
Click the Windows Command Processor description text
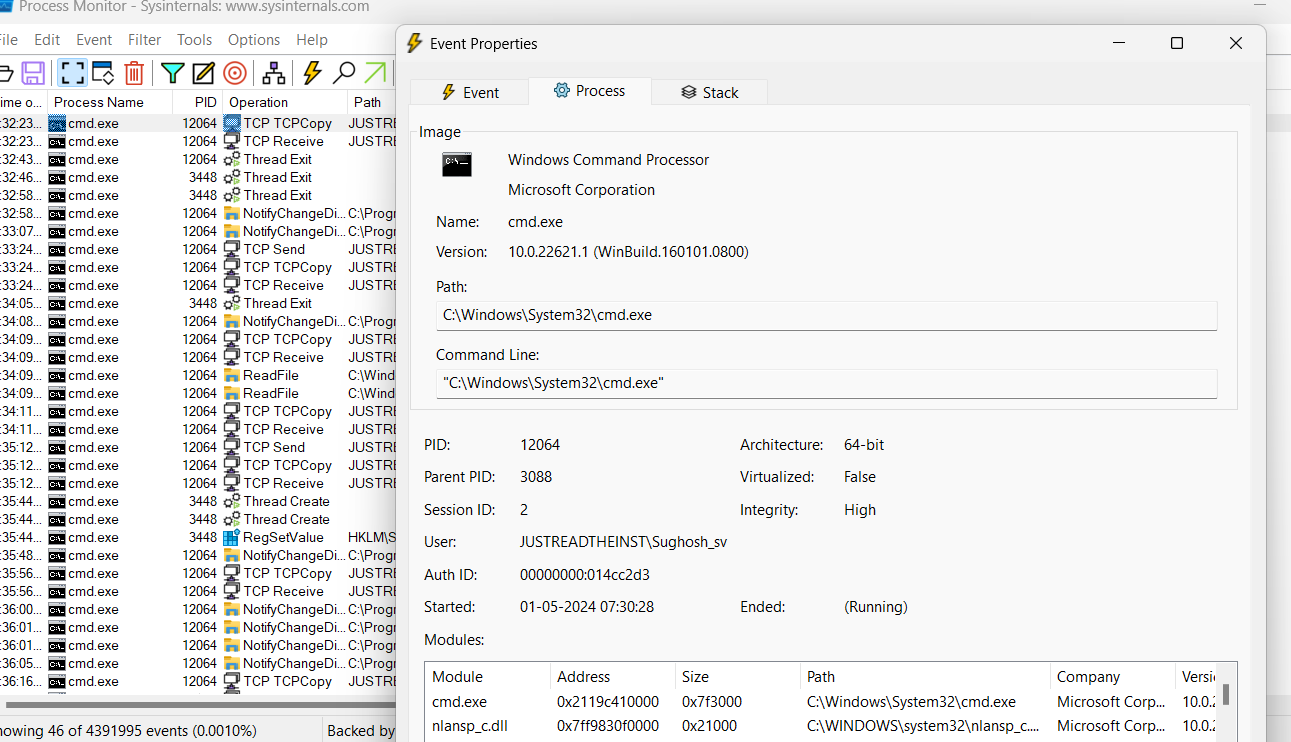(x=608, y=160)
